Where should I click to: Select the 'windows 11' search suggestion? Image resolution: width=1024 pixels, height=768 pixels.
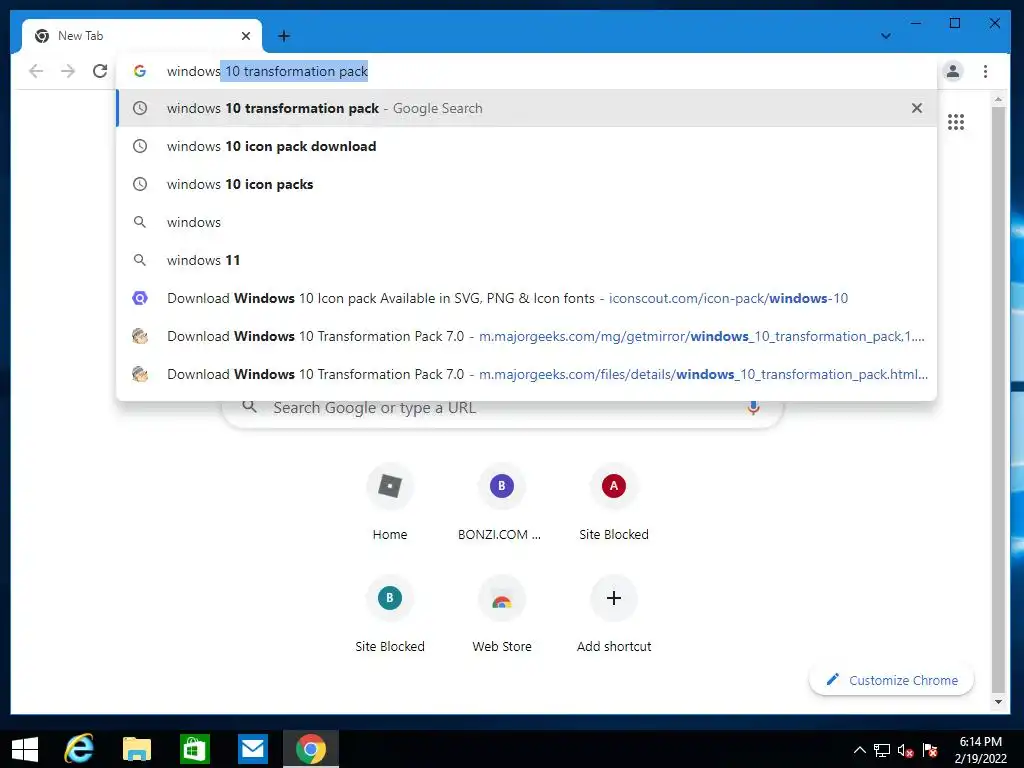tap(526, 260)
